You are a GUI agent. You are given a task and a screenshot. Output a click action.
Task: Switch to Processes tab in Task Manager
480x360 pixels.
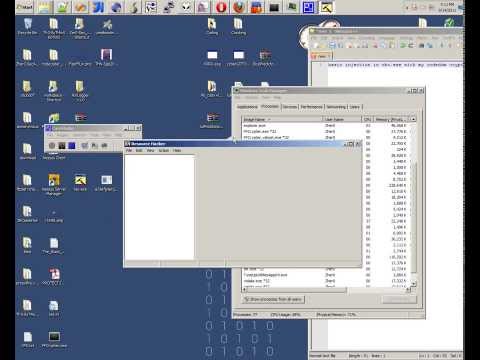pyautogui.click(x=270, y=106)
